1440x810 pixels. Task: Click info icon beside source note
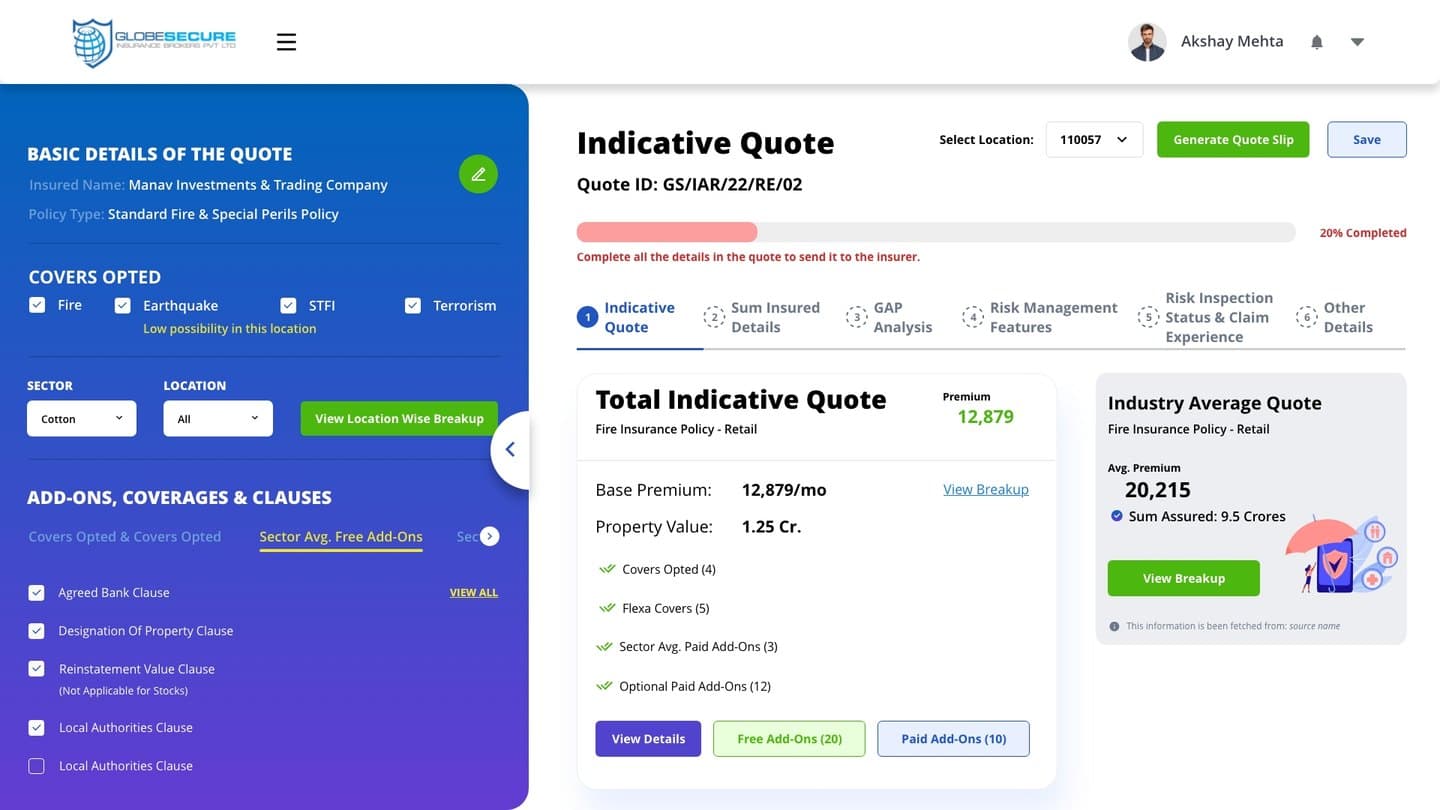pos(1114,626)
